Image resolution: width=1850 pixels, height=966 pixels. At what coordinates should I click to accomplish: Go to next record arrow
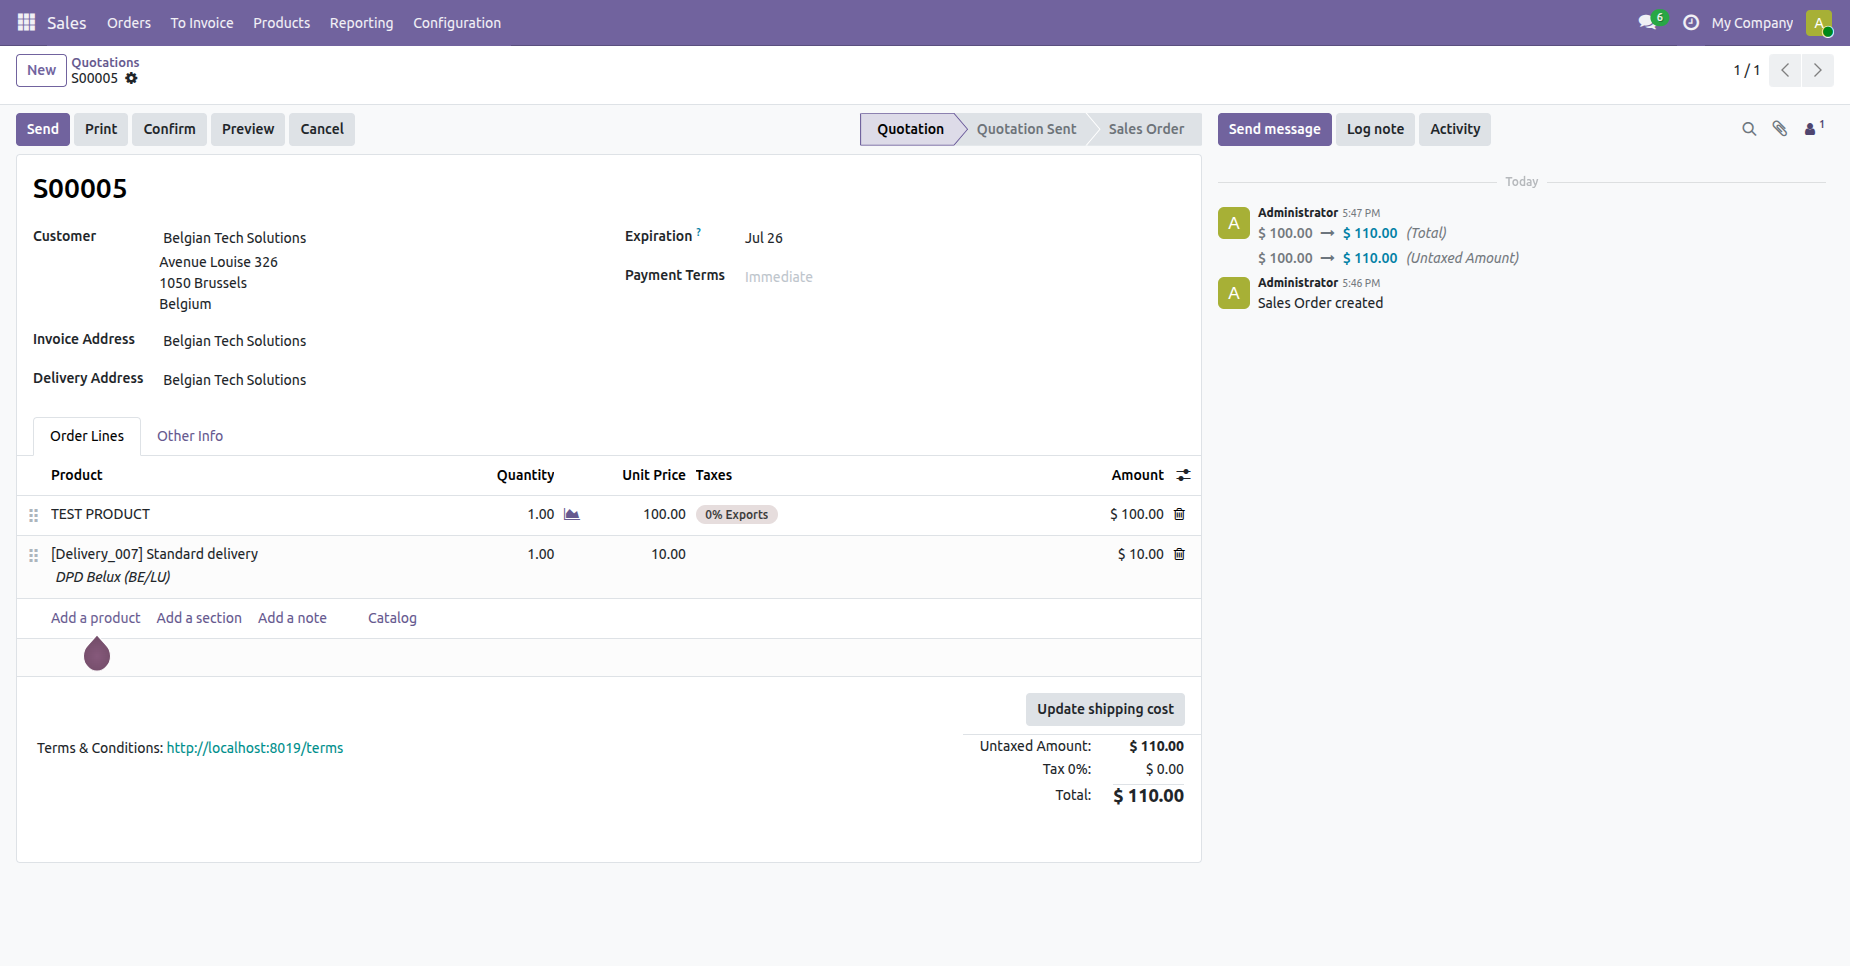tap(1818, 70)
